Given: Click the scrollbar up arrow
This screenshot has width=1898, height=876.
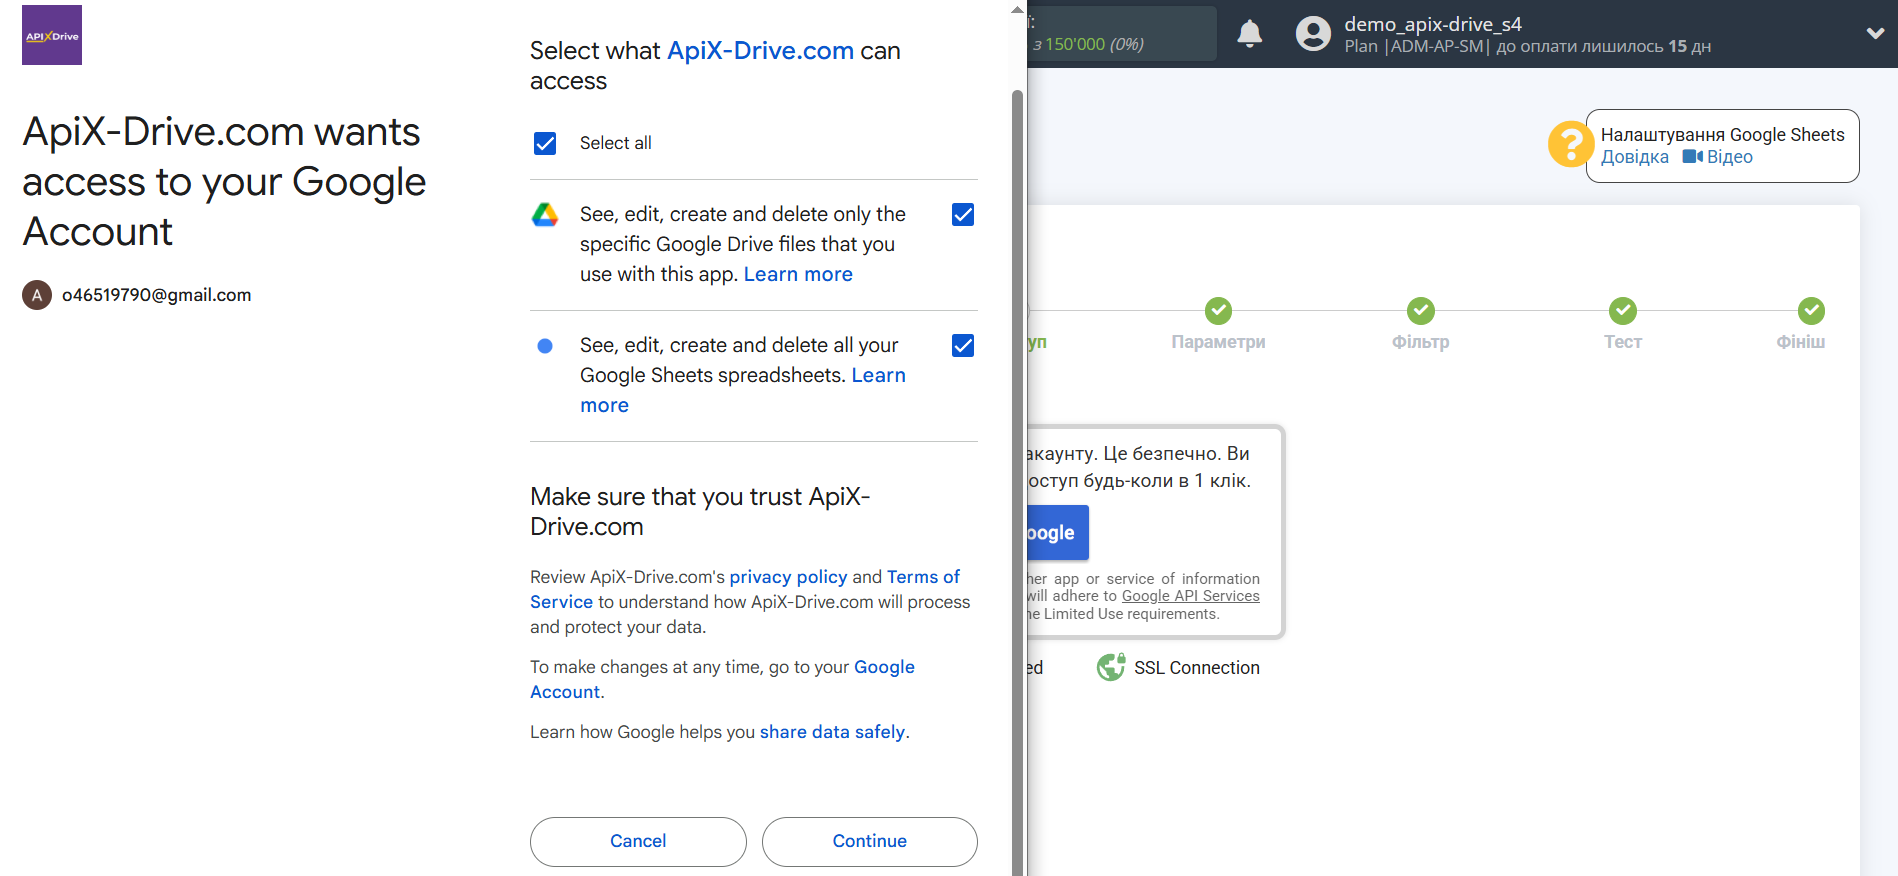Looking at the screenshot, I should [x=1018, y=10].
